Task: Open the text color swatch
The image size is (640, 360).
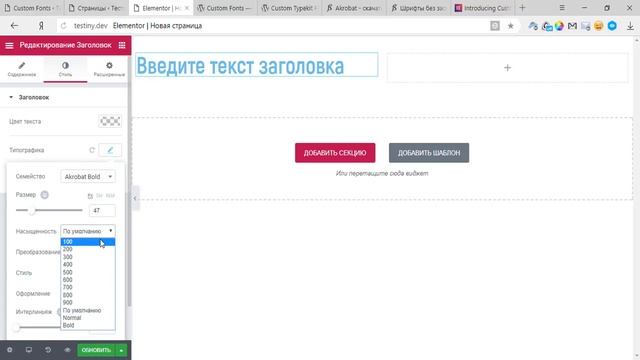Action: pyautogui.click(x=110, y=121)
